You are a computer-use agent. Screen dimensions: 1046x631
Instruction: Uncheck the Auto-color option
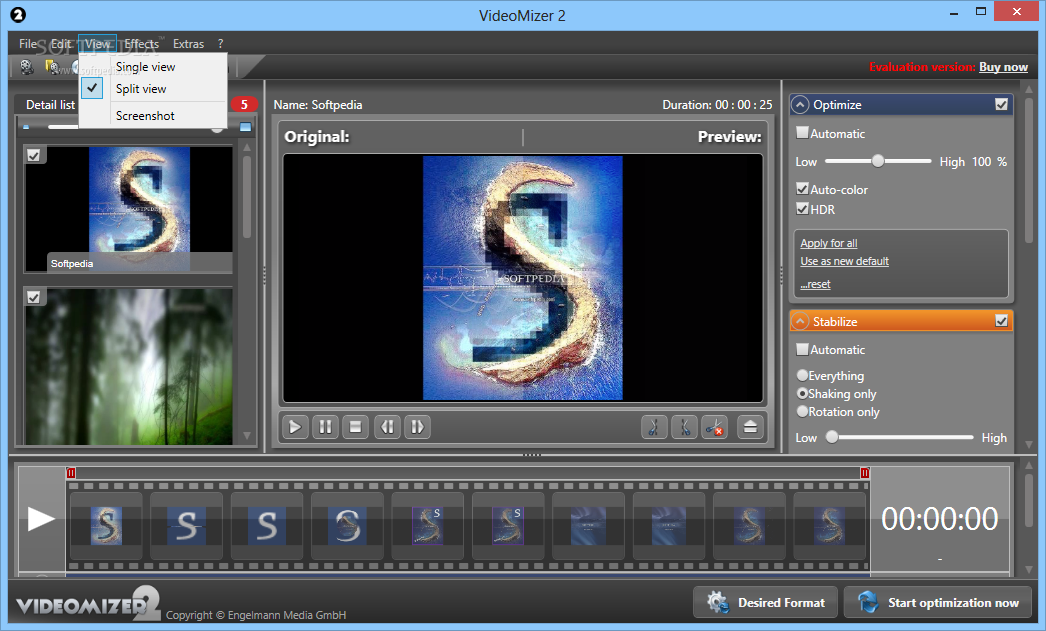(x=803, y=189)
